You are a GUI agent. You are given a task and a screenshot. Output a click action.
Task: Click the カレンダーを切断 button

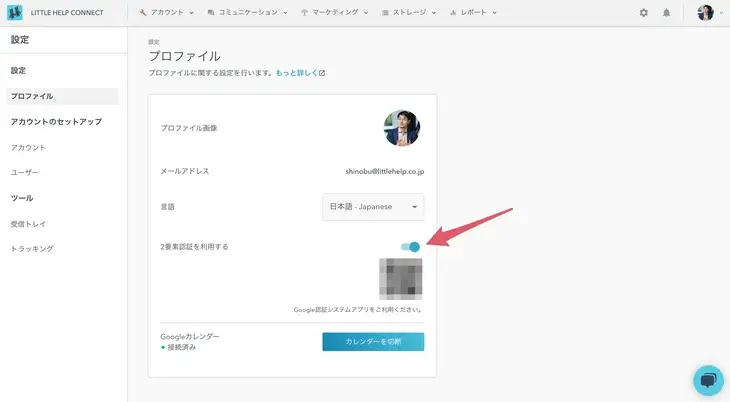[x=373, y=342]
